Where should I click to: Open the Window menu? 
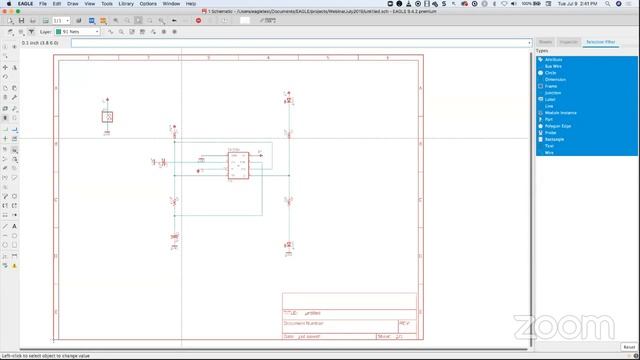pyautogui.click(x=171, y=4)
